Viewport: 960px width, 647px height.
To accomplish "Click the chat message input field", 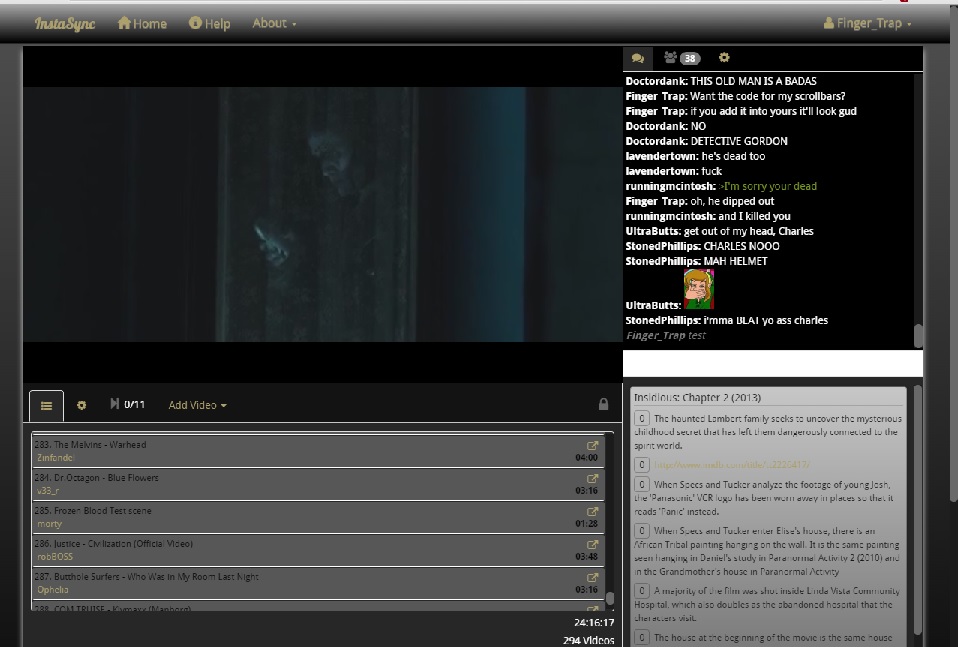I will point(772,363).
